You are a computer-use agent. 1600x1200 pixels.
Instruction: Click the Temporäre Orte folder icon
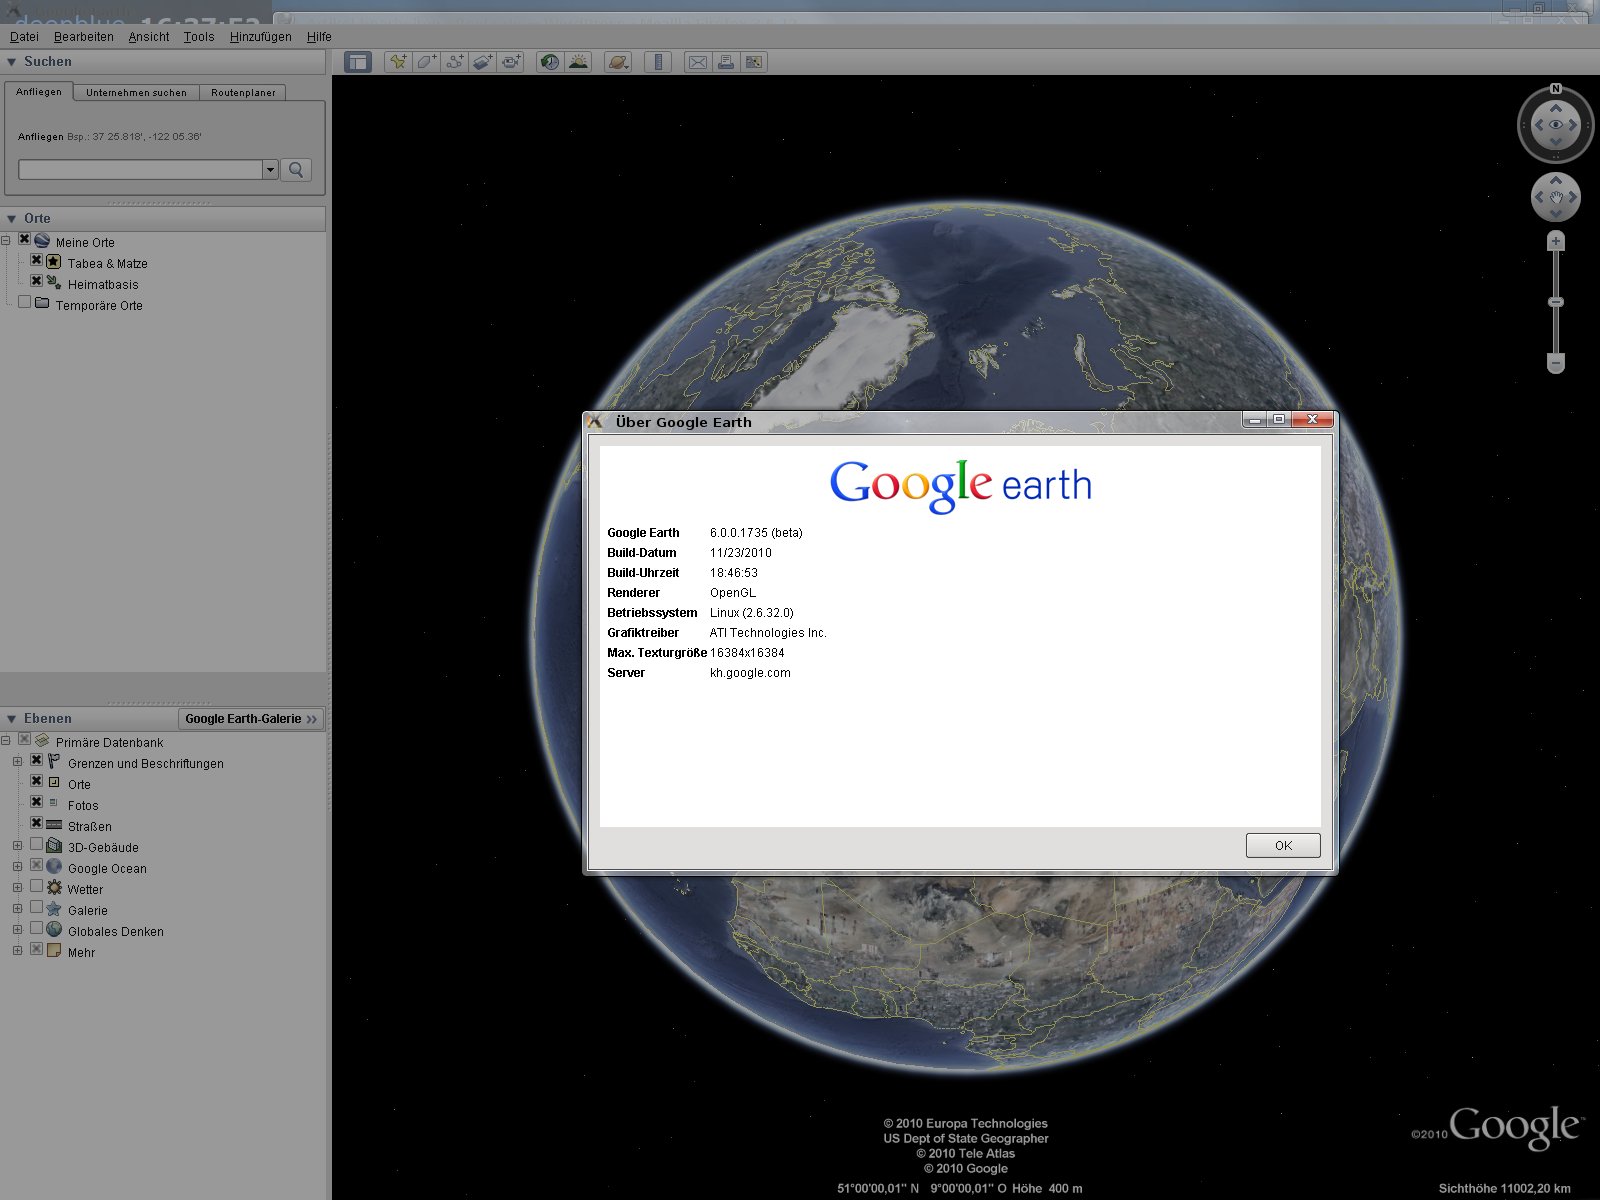tap(42, 303)
